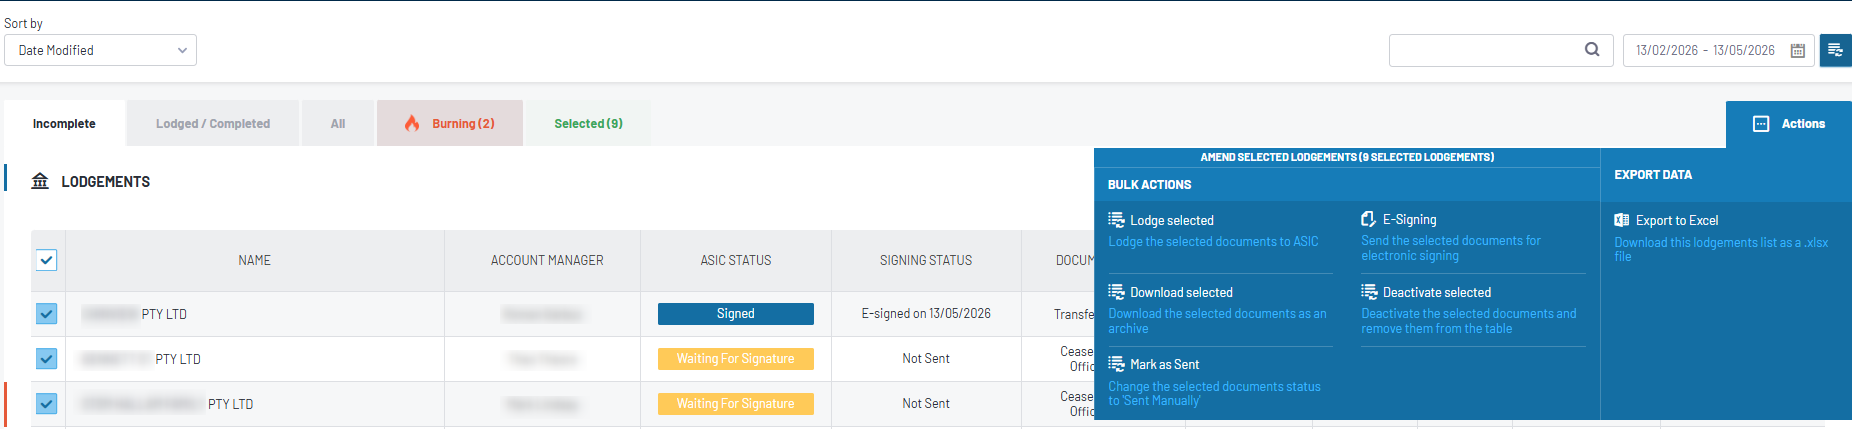
Task: Click the Mark as Sent icon
Action: coord(1116,364)
